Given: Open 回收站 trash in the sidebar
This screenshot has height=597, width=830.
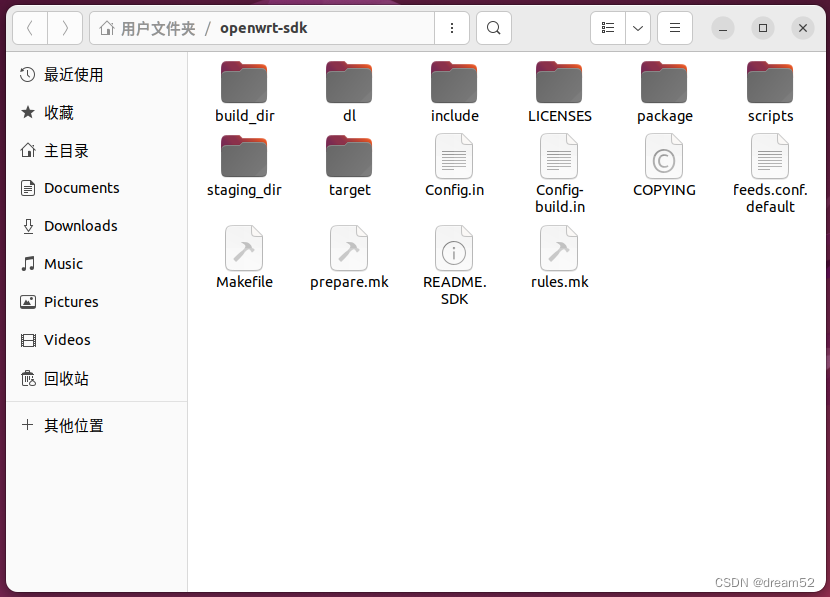Looking at the screenshot, I should click(x=97, y=378).
